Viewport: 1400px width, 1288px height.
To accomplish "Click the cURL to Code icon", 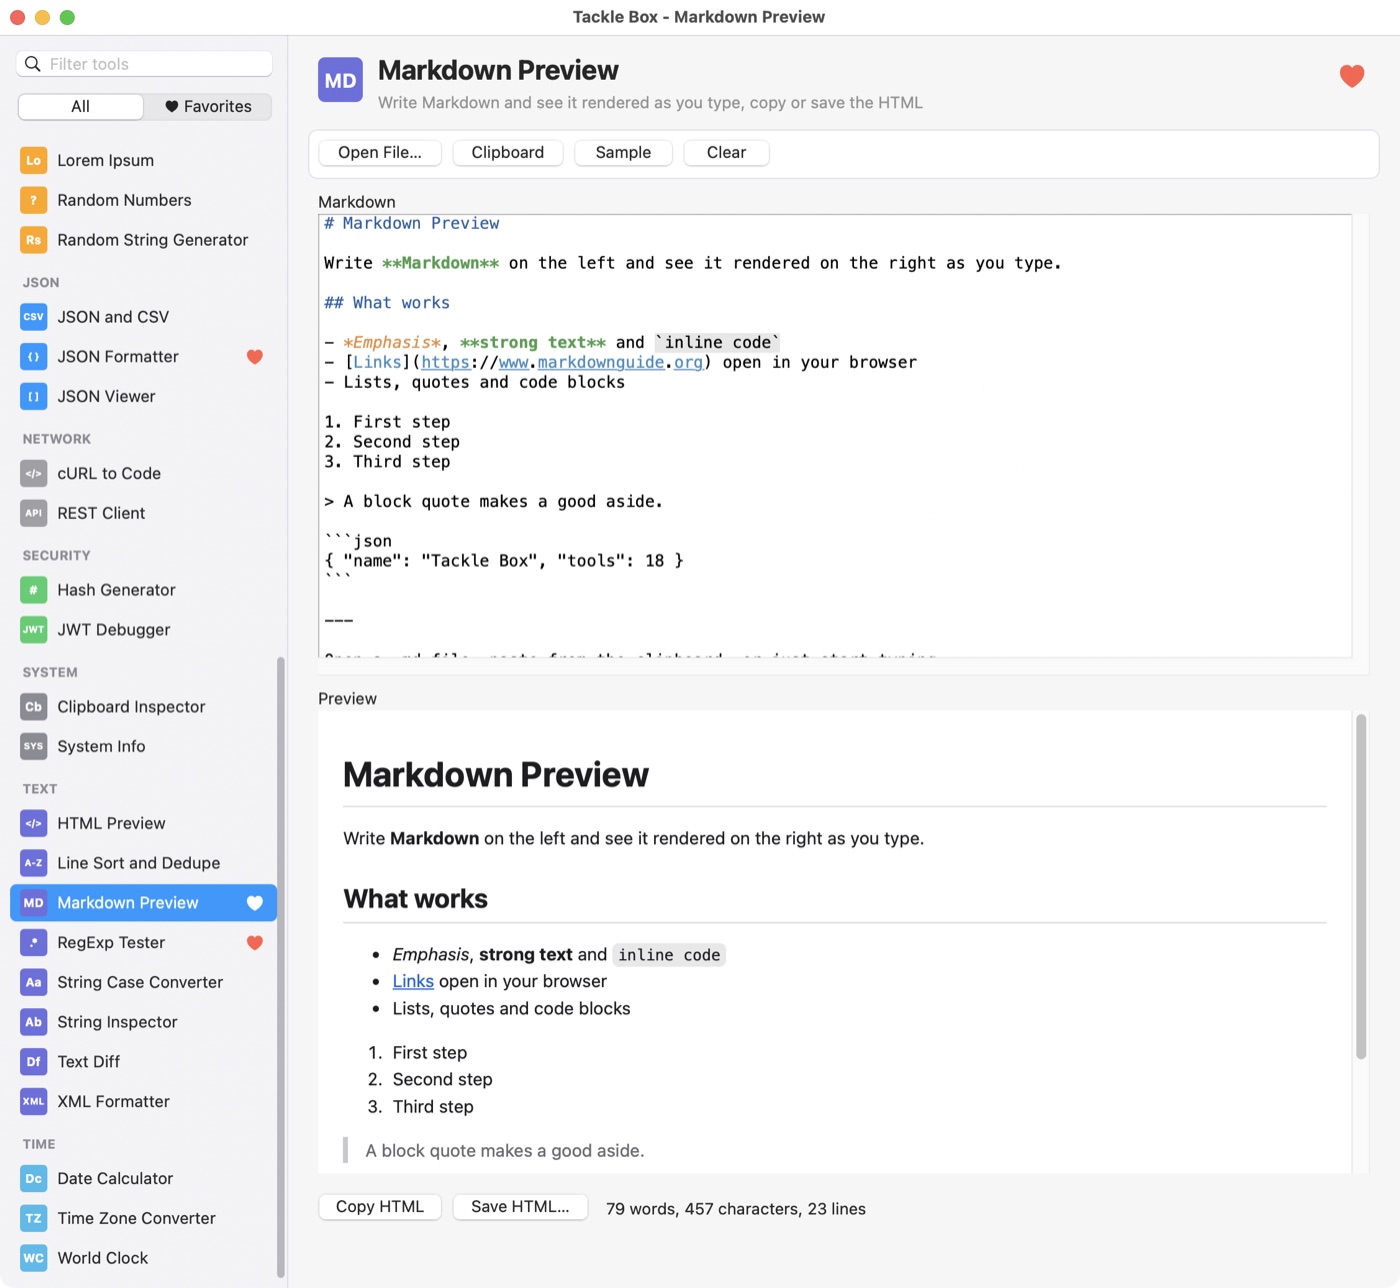I will tap(33, 474).
